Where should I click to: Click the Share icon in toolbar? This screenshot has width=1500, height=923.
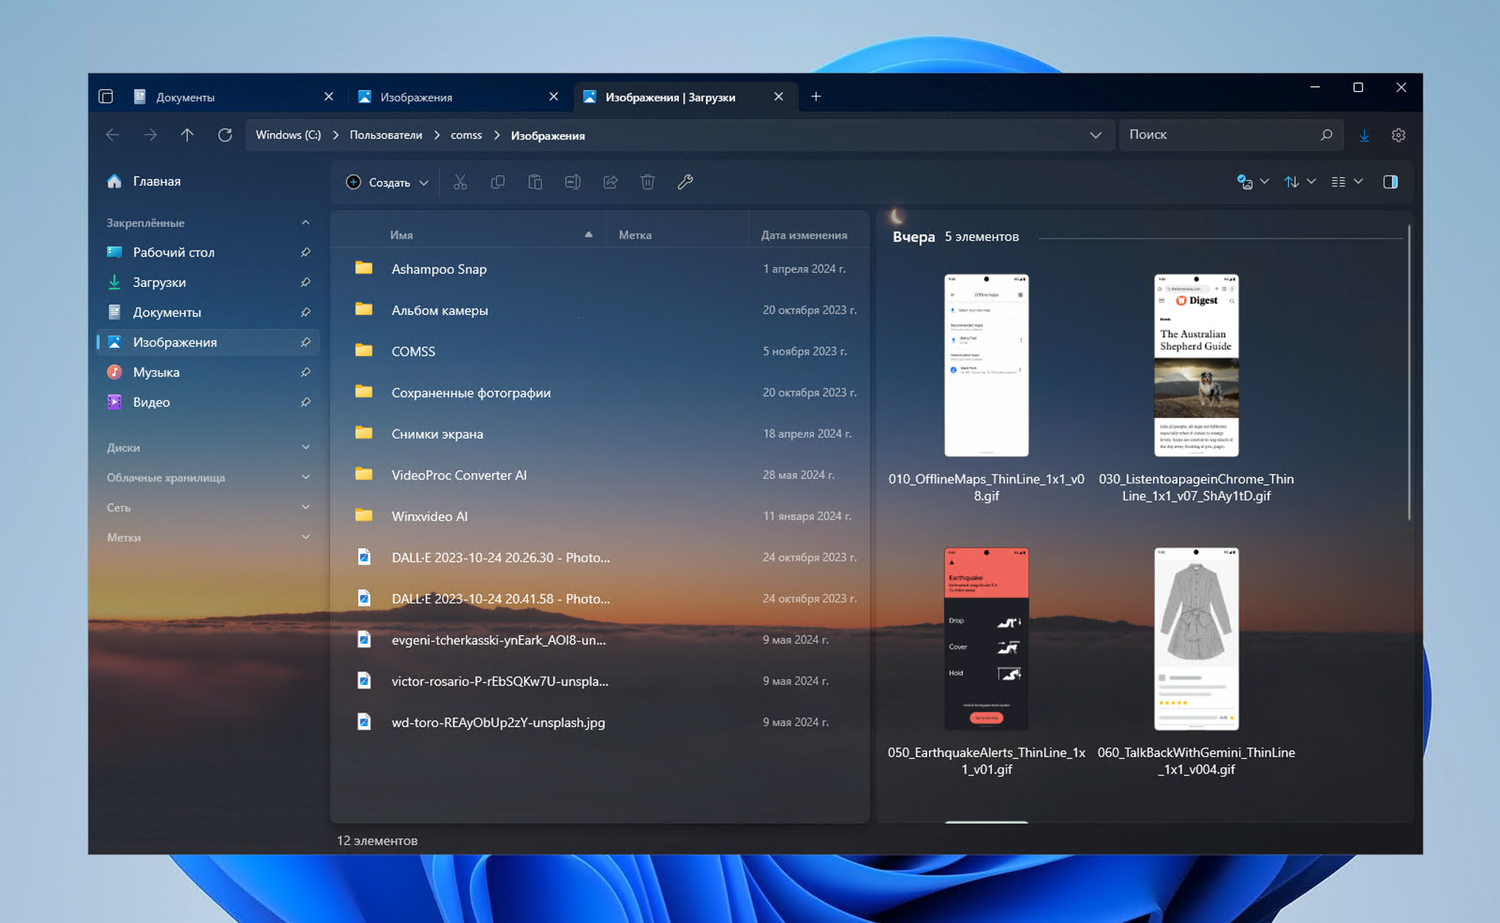[x=610, y=182]
